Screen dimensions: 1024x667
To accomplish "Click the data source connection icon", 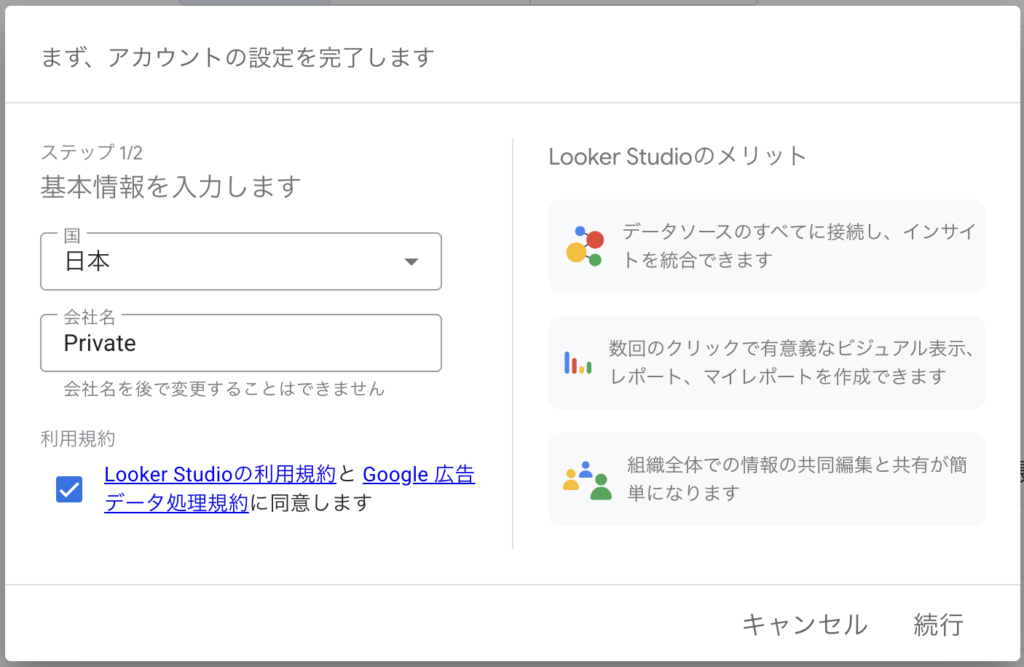I will point(584,246).
